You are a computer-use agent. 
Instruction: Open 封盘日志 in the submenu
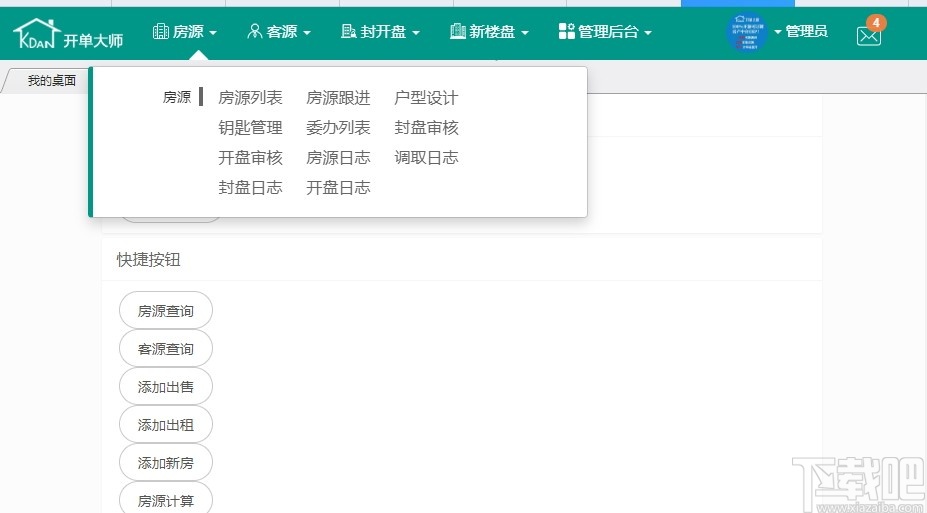251,188
